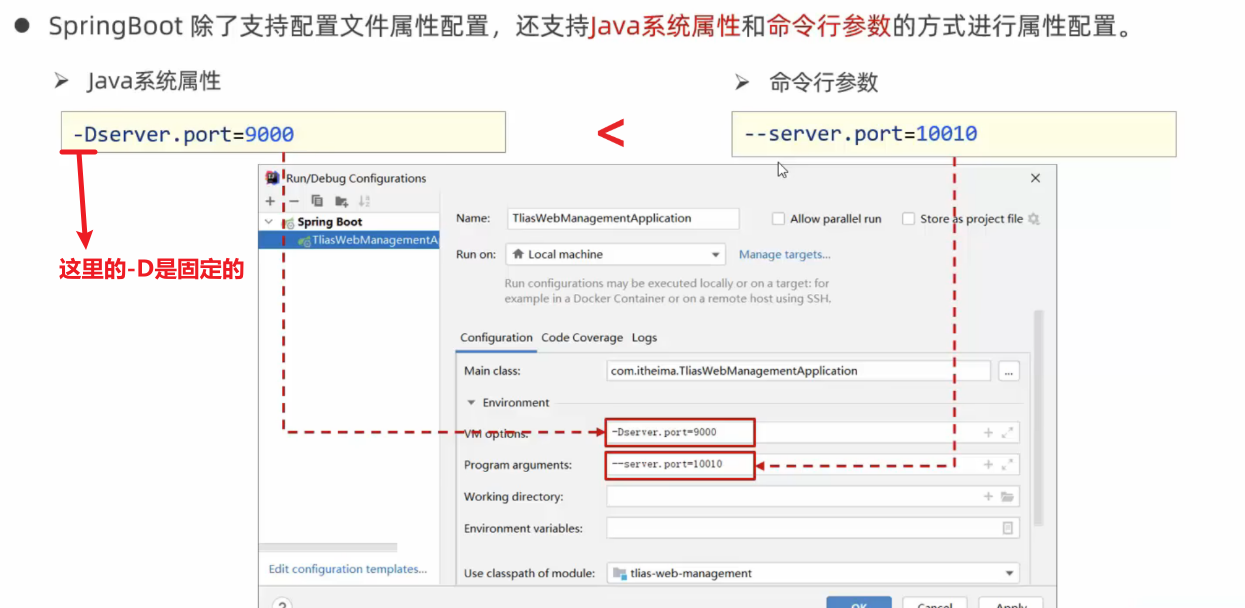Expand the Program arguments field editor
The width and height of the screenshot is (1245, 608).
pos(1007,465)
